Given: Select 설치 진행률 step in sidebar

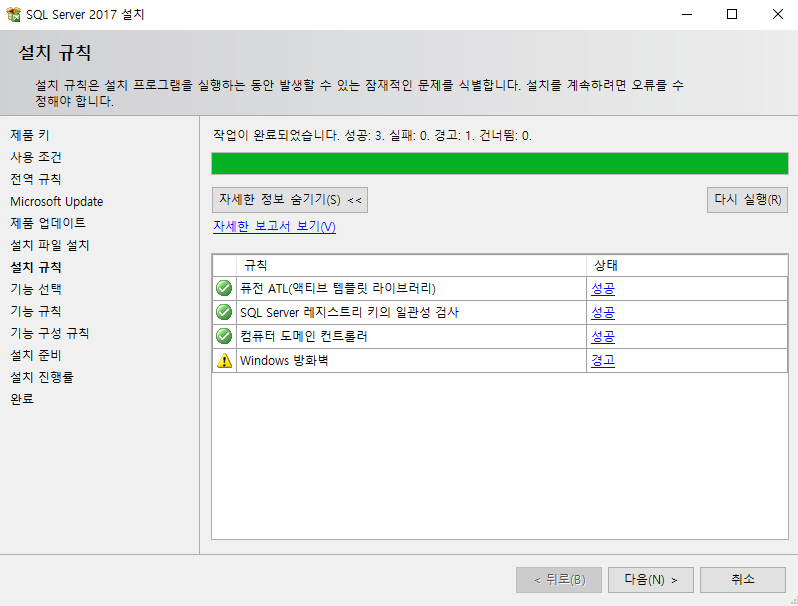Looking at the screenshot, I should tap(42, 377).
